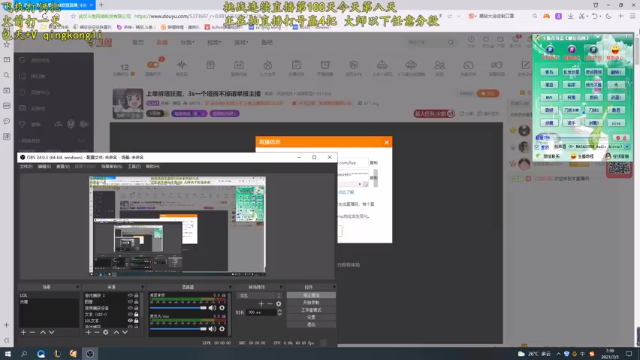Open Mic/Aux audio settings gear in OBS mixer
Viewport: 640px width, 360px height.
222,329
